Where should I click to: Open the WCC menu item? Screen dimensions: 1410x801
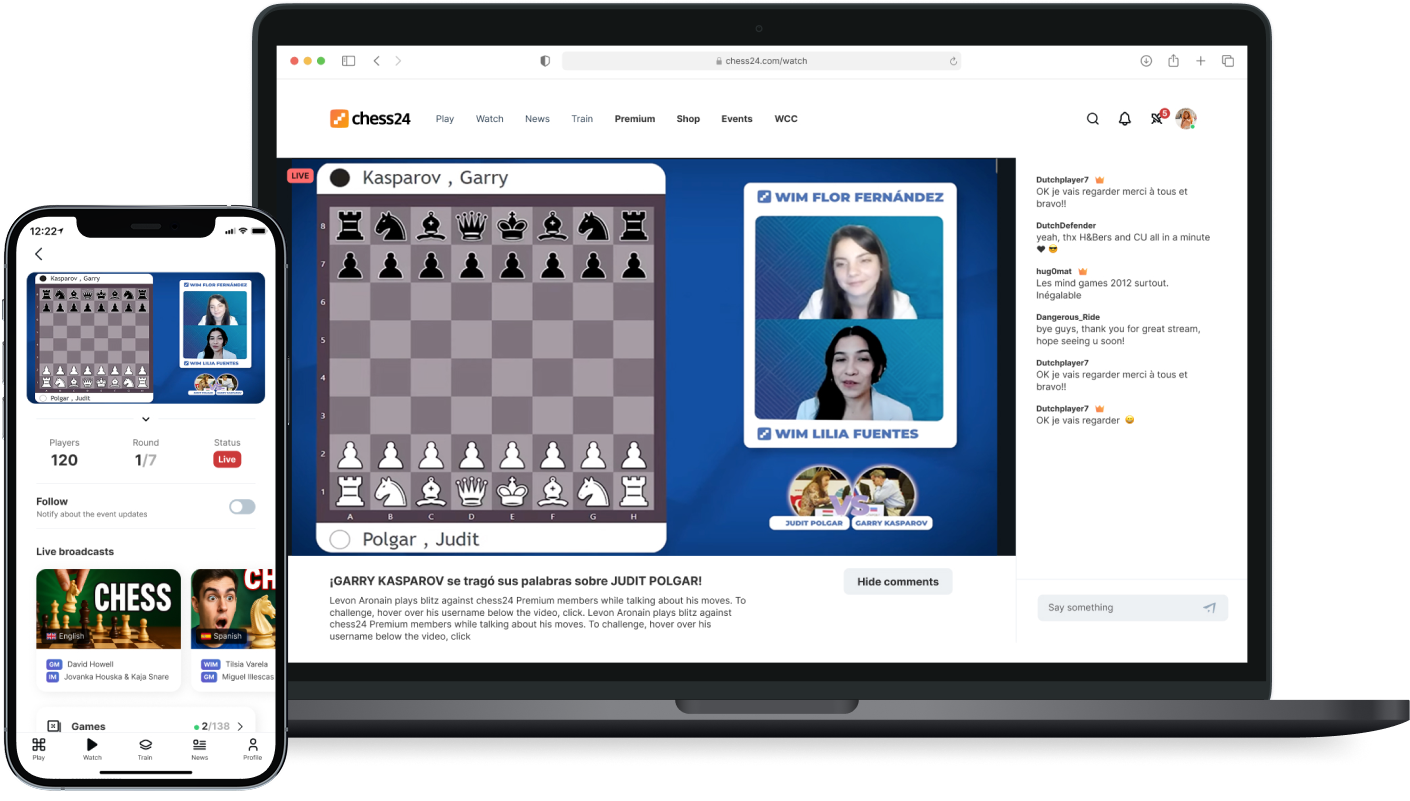click(786, 119)
